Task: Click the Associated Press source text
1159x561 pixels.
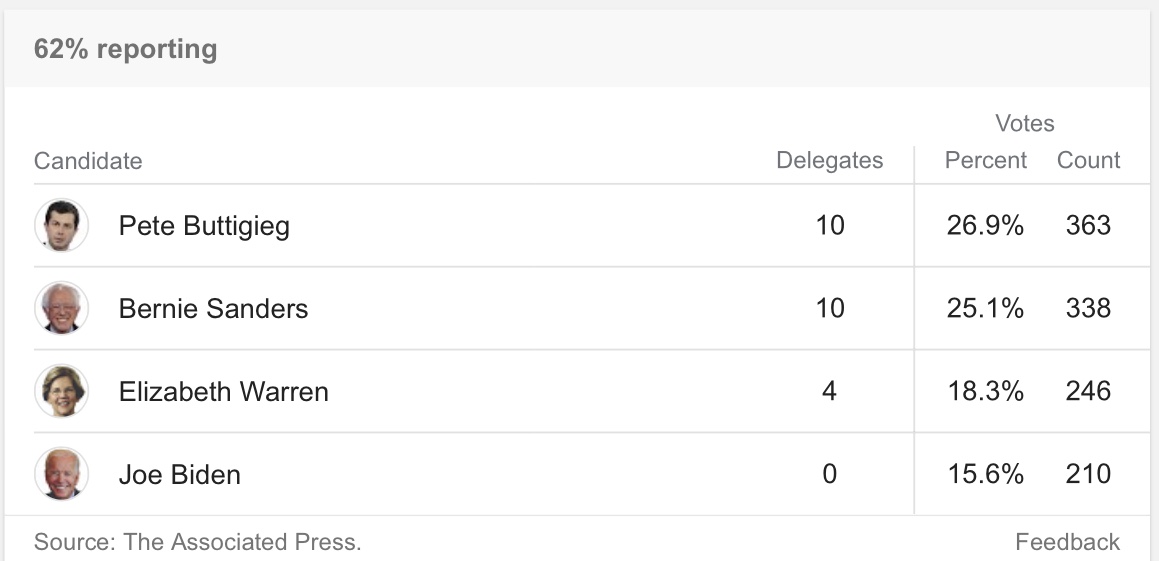Action: pos(197,542)
